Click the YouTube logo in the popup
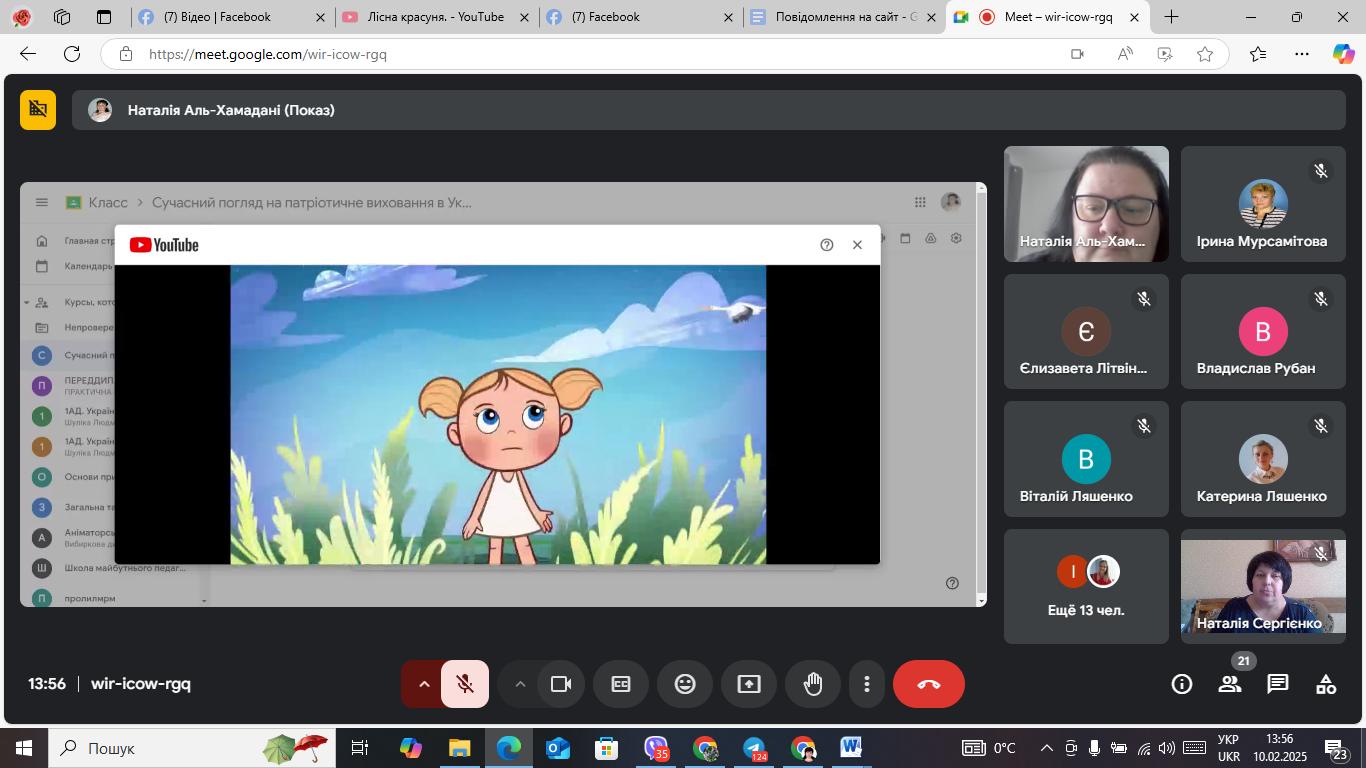 pos(164,245)
